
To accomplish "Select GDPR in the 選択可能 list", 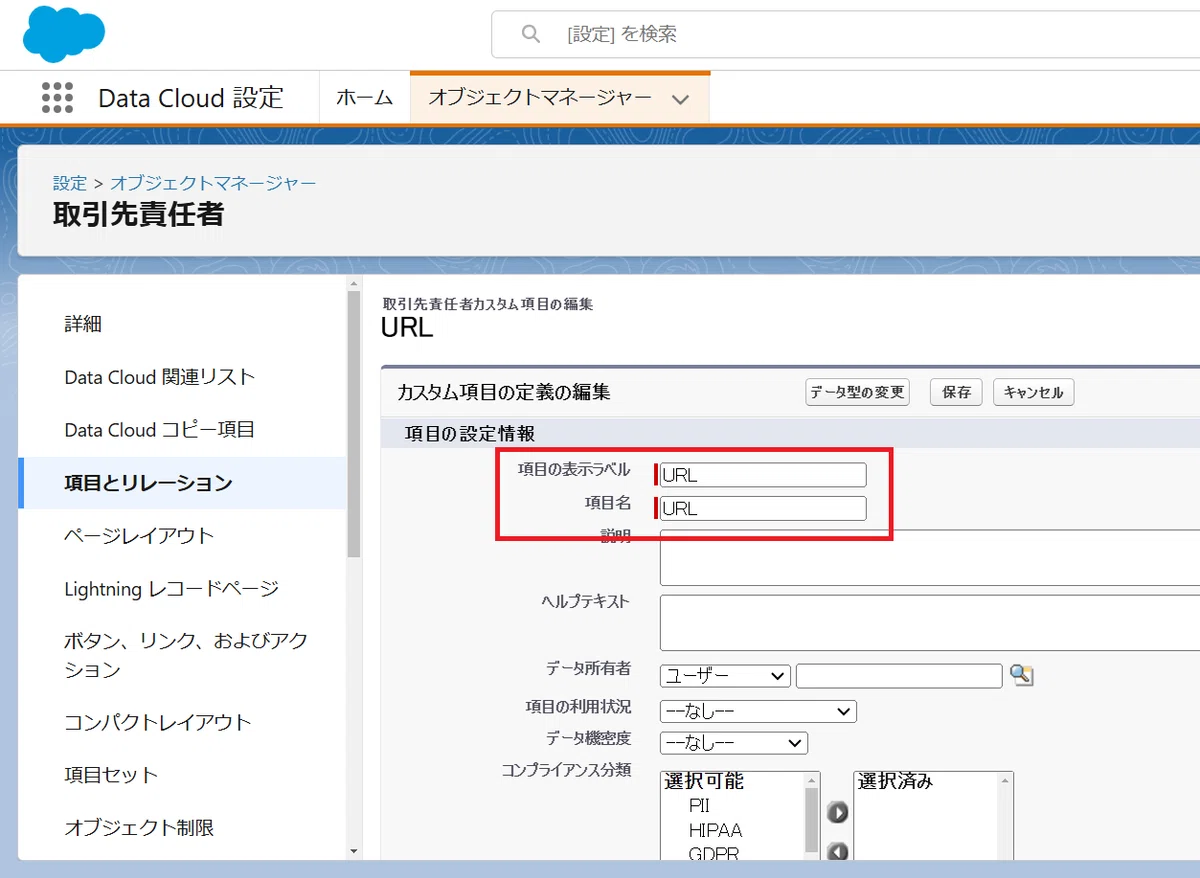I will (x=714, y=854).
